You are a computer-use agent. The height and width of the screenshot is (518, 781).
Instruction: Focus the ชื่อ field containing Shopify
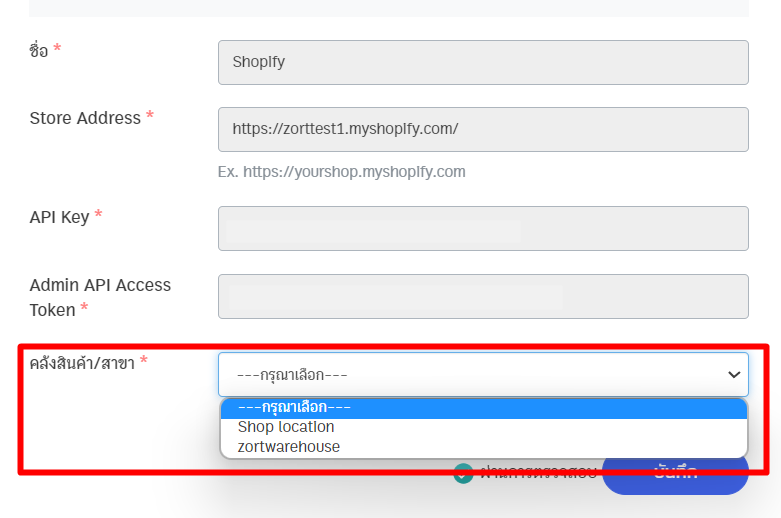click(x=483, y=62)
